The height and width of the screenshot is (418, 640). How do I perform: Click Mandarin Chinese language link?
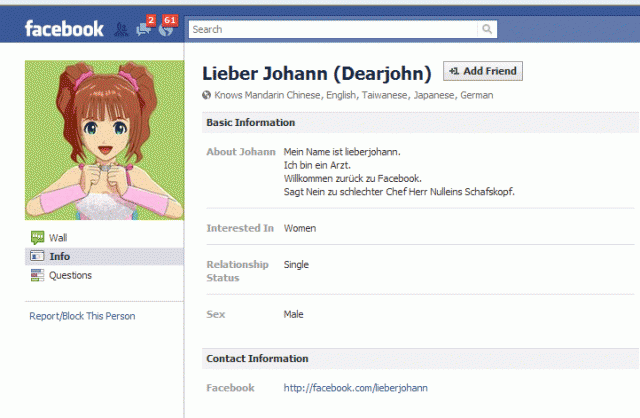pyautogui.click(x=282, y=95)
